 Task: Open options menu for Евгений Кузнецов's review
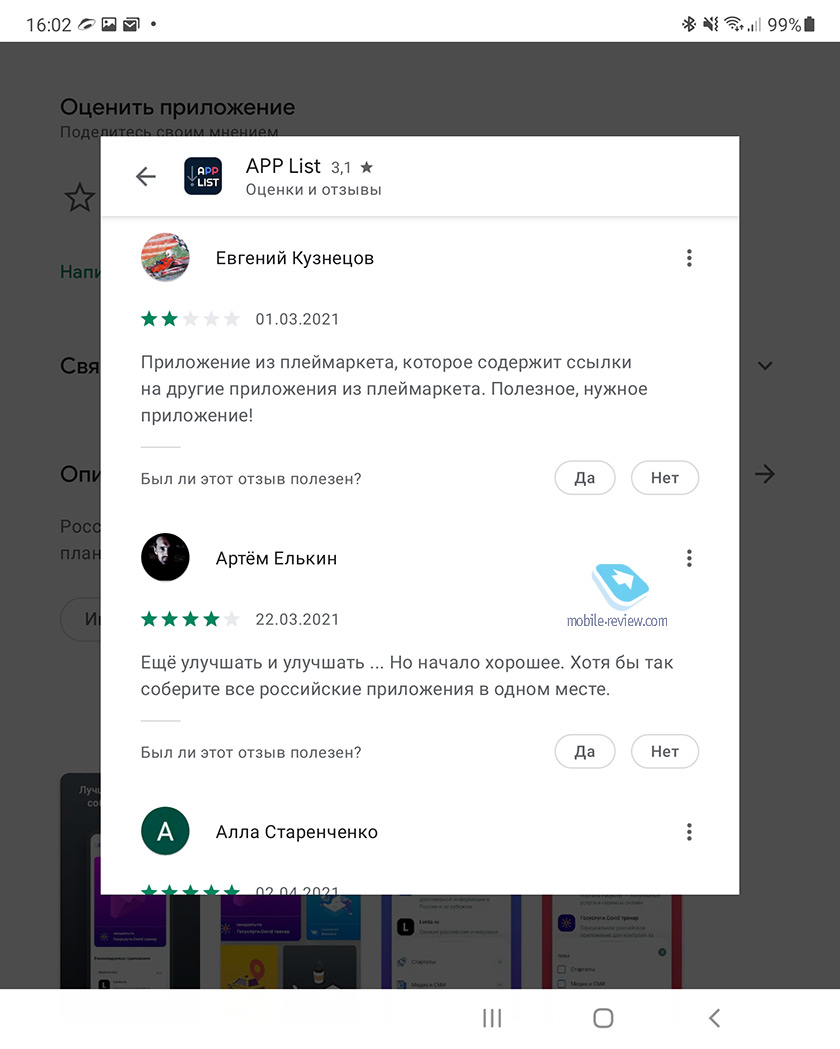(689, 258)
